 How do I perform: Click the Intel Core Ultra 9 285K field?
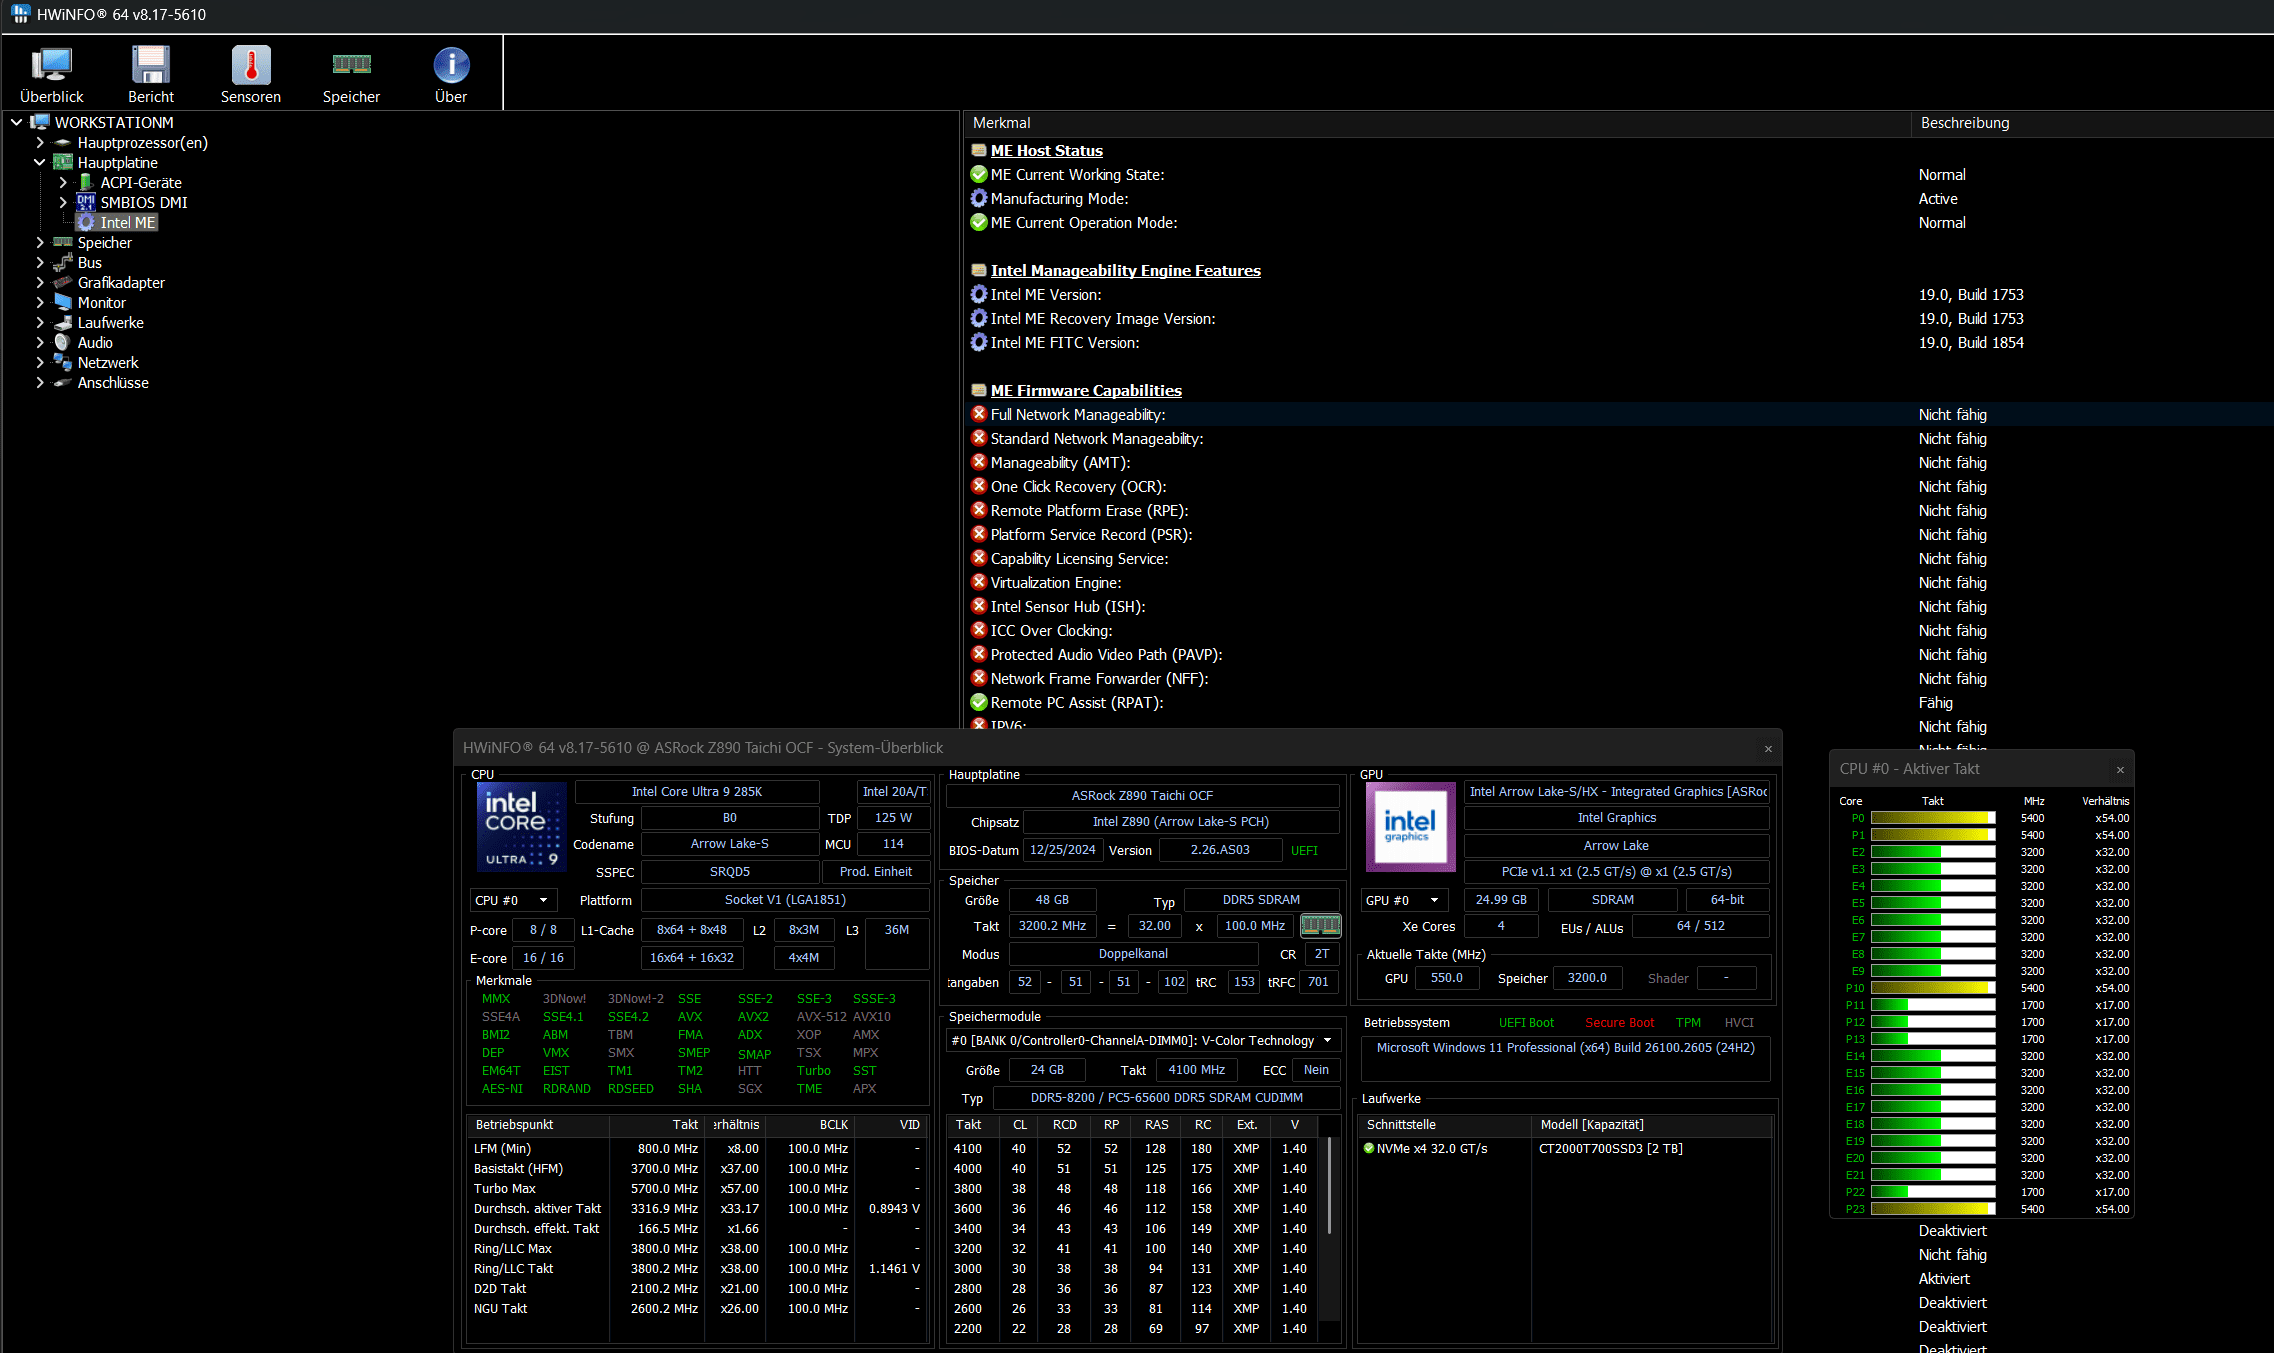click(x=697, y=792)
